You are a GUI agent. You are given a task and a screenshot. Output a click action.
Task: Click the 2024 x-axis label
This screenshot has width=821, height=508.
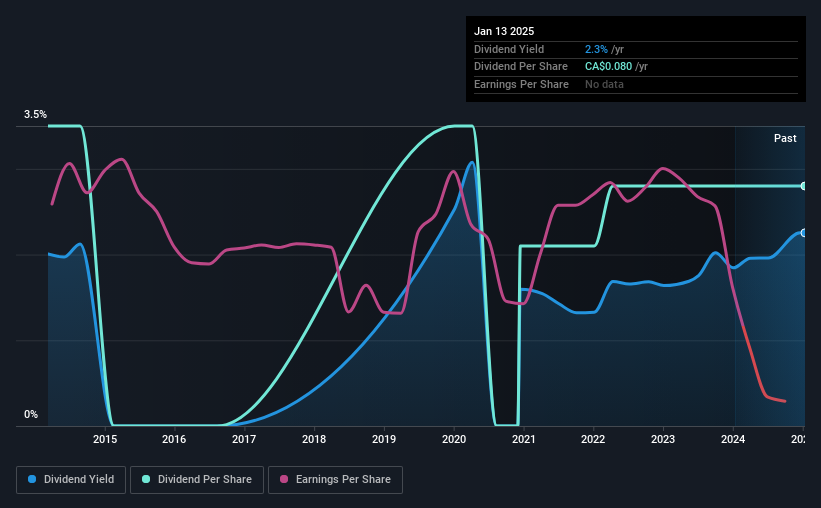coord(733,439)
